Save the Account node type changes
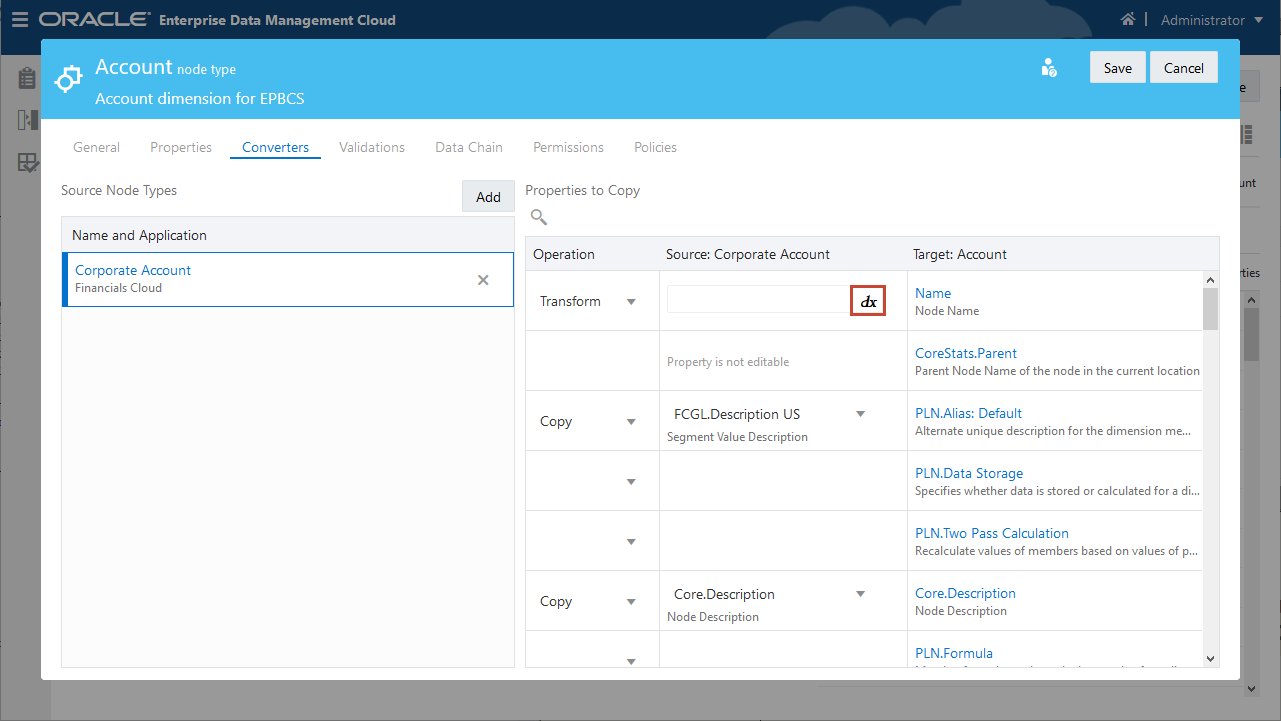 [1117, 67]
